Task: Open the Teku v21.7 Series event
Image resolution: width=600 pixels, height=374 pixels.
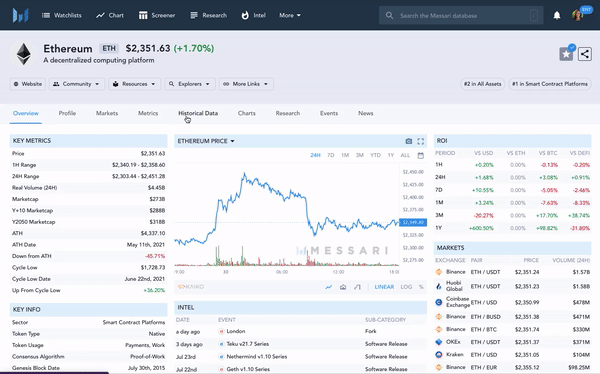Action: tap(248, 344)
